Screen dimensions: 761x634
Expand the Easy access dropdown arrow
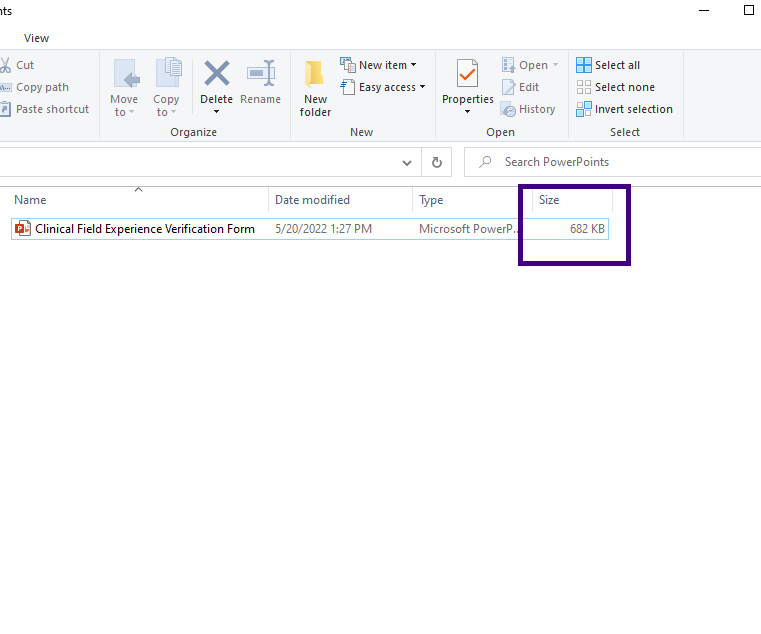(x=422, y=87)
